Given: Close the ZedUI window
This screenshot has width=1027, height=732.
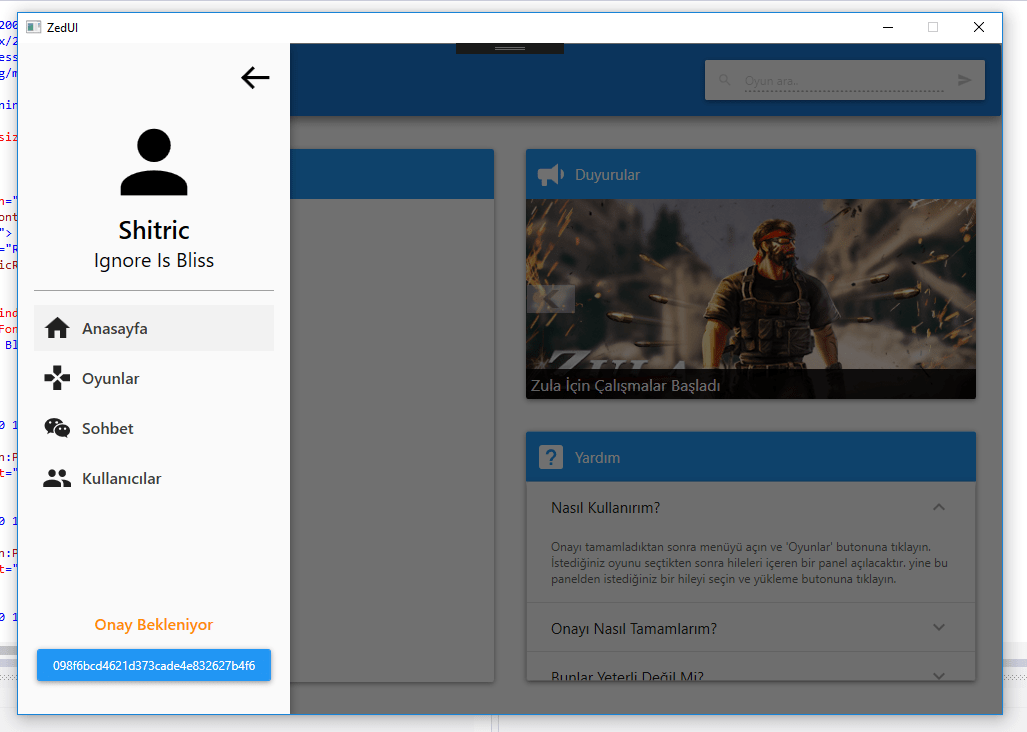Looking at the screenshot, I should pos(979,27).
